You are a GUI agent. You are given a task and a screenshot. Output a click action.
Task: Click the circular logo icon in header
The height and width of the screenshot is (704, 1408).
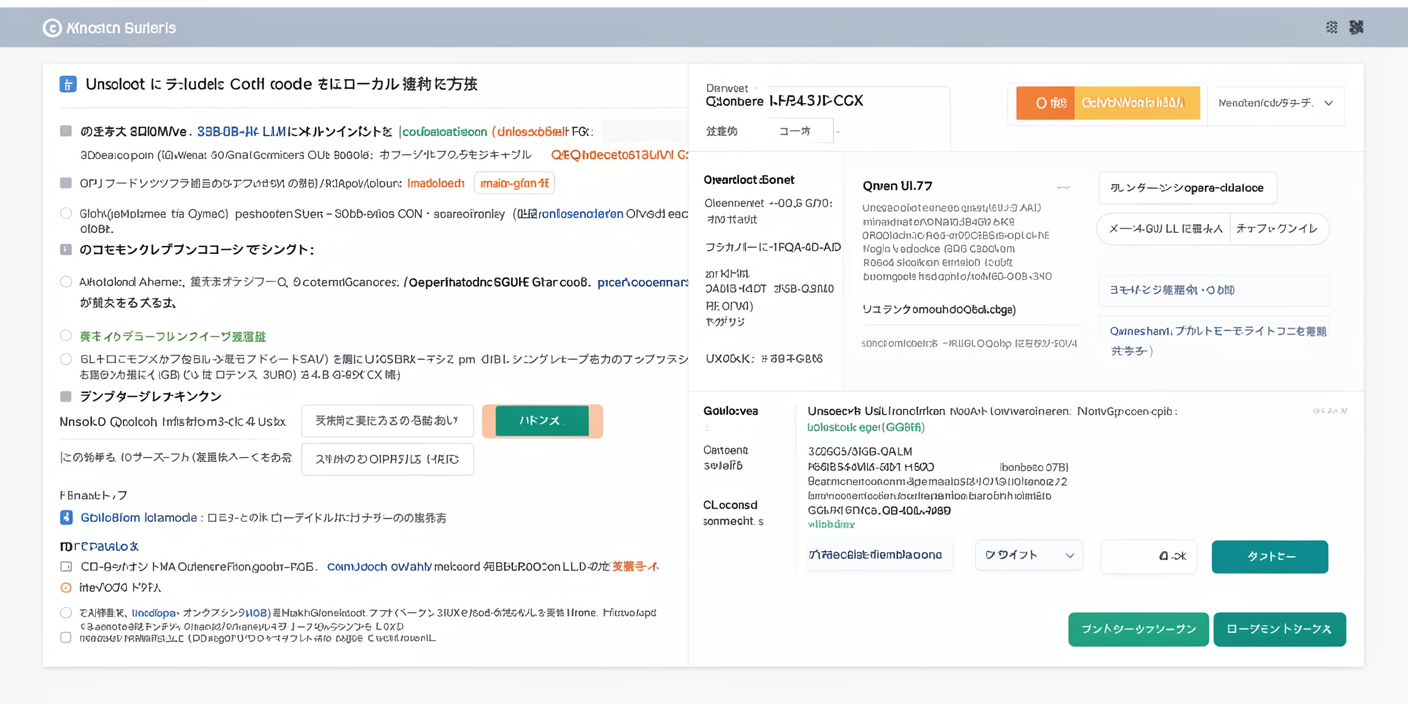pyautogui.click(x=52, y=28)
